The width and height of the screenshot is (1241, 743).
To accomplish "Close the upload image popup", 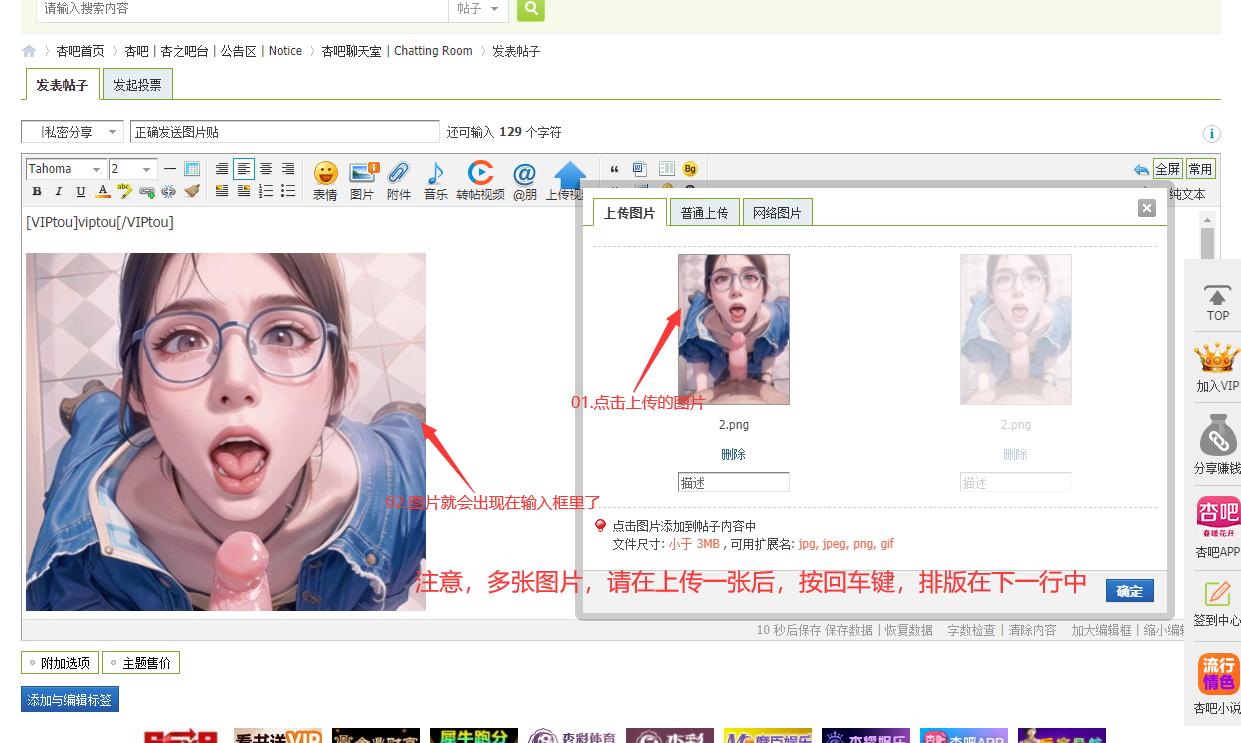I will [1147, 208].
